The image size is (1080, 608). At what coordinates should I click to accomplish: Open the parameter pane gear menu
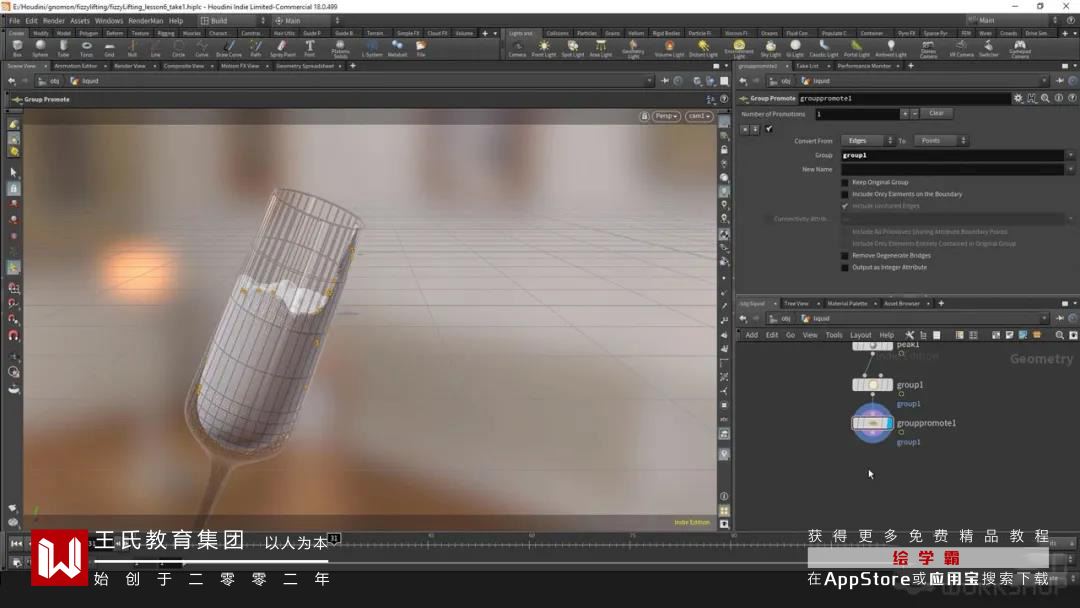click(x=1018, y=98)
